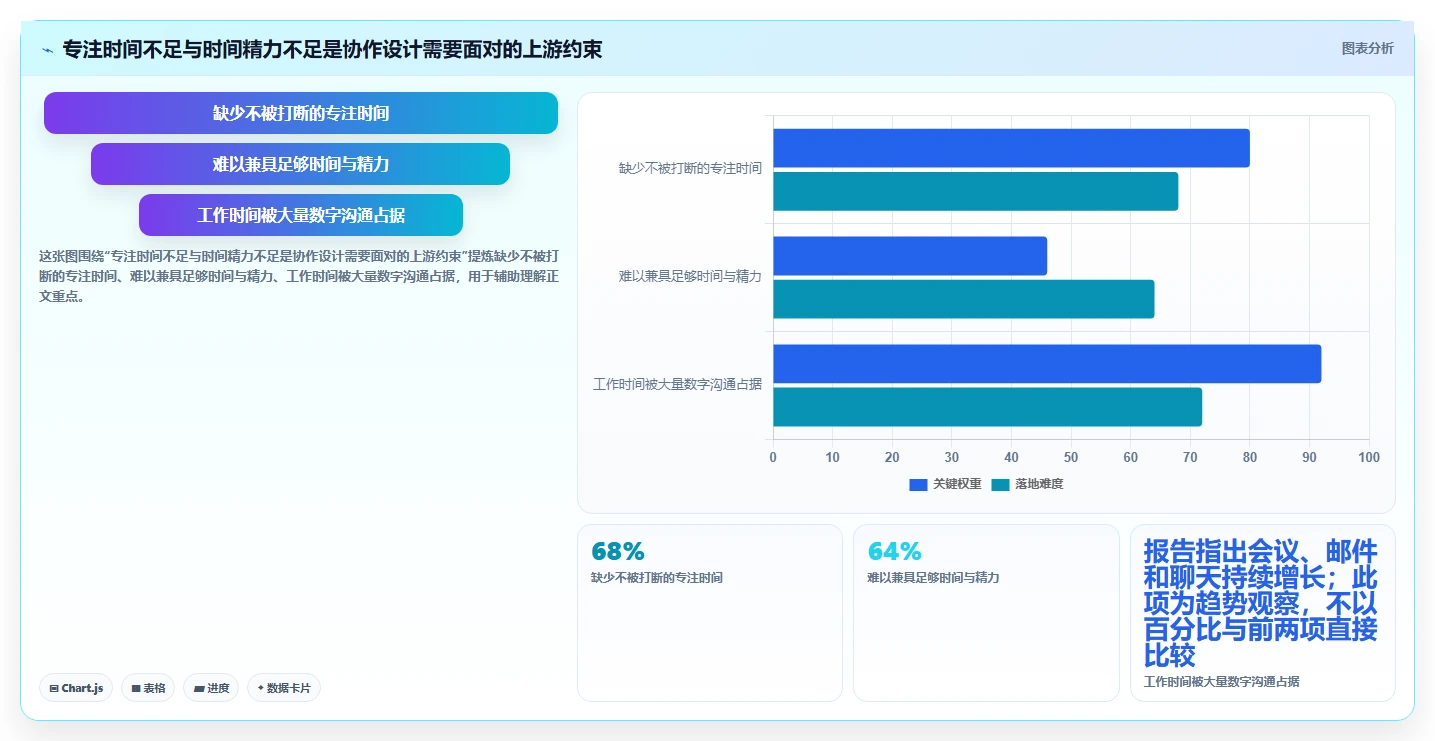
Task: Click the icon inside the 进度 chip
Action: (x=198, y=689)
